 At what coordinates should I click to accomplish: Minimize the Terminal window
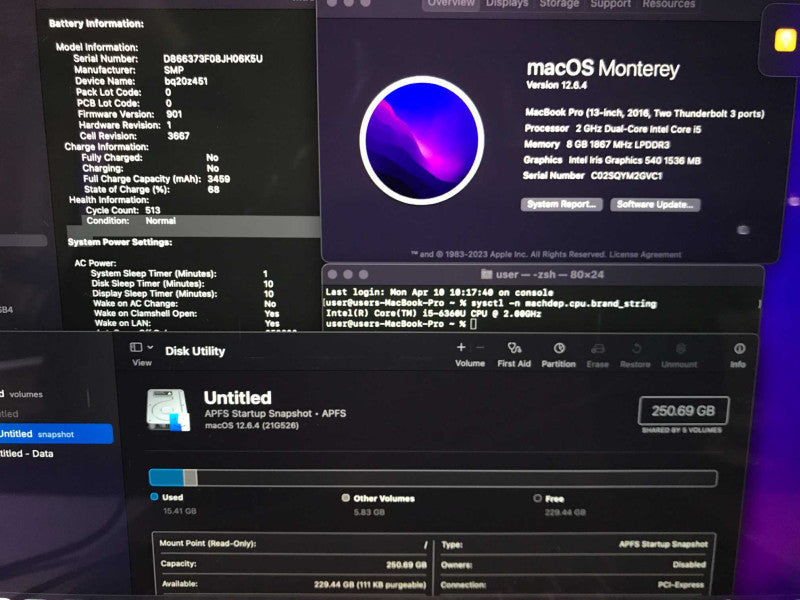click(348, 274)
